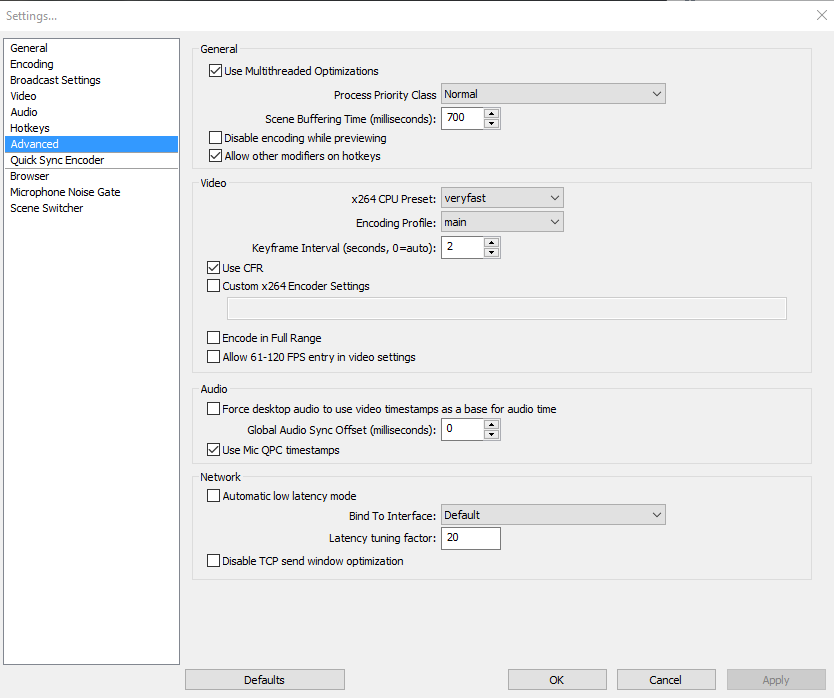The height and width of the screenshot is (698, 834).
Task: Decrease Scene Buffering Time with down arrow
Action: coord(492,123)
